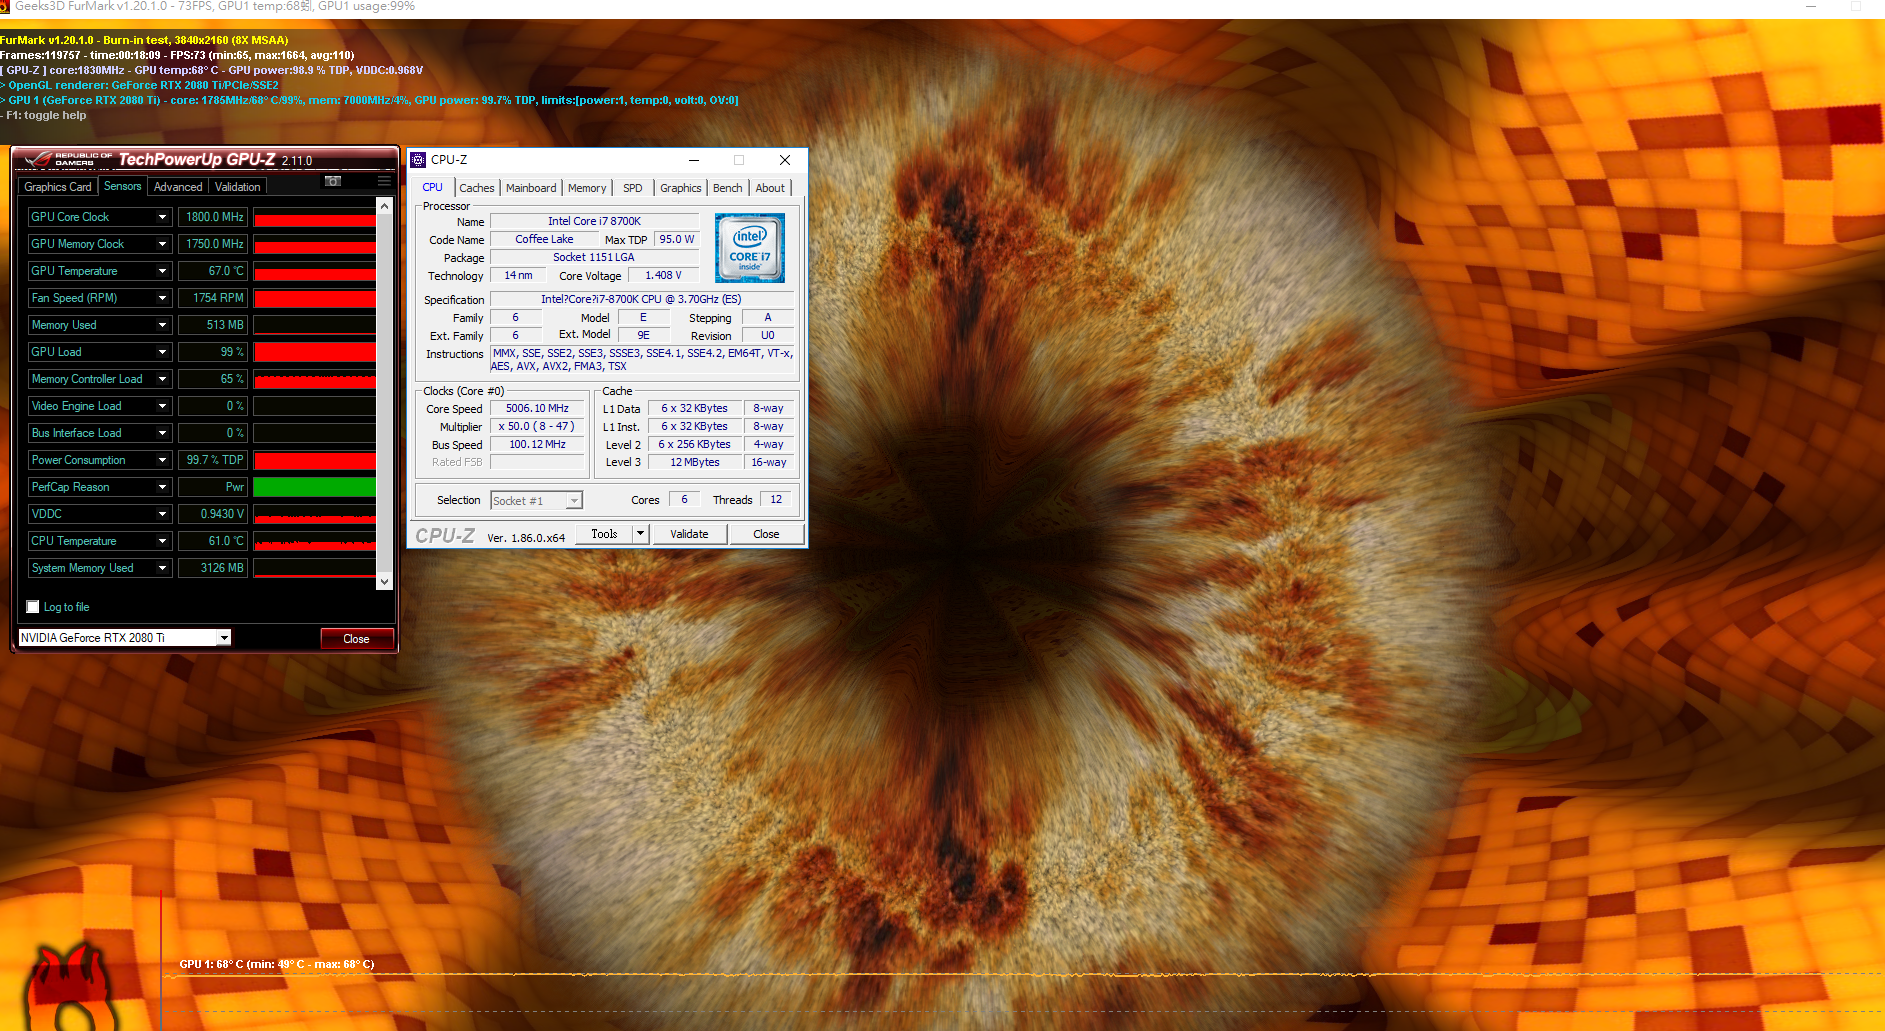The width and height of the screenshot is (1885, 1031).
Task: Select the CPU tab in CPU-Z
Action: point(432,187)
